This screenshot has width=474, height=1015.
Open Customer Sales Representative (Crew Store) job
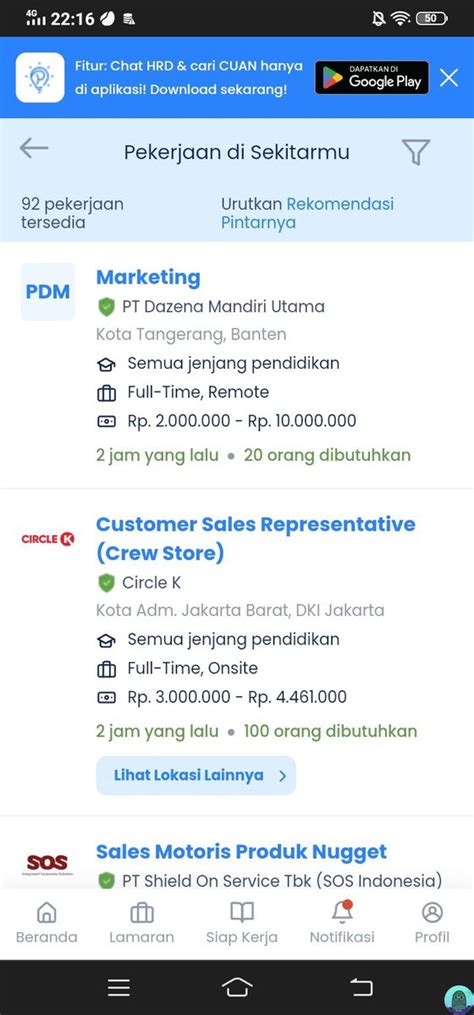click(256, 539)
